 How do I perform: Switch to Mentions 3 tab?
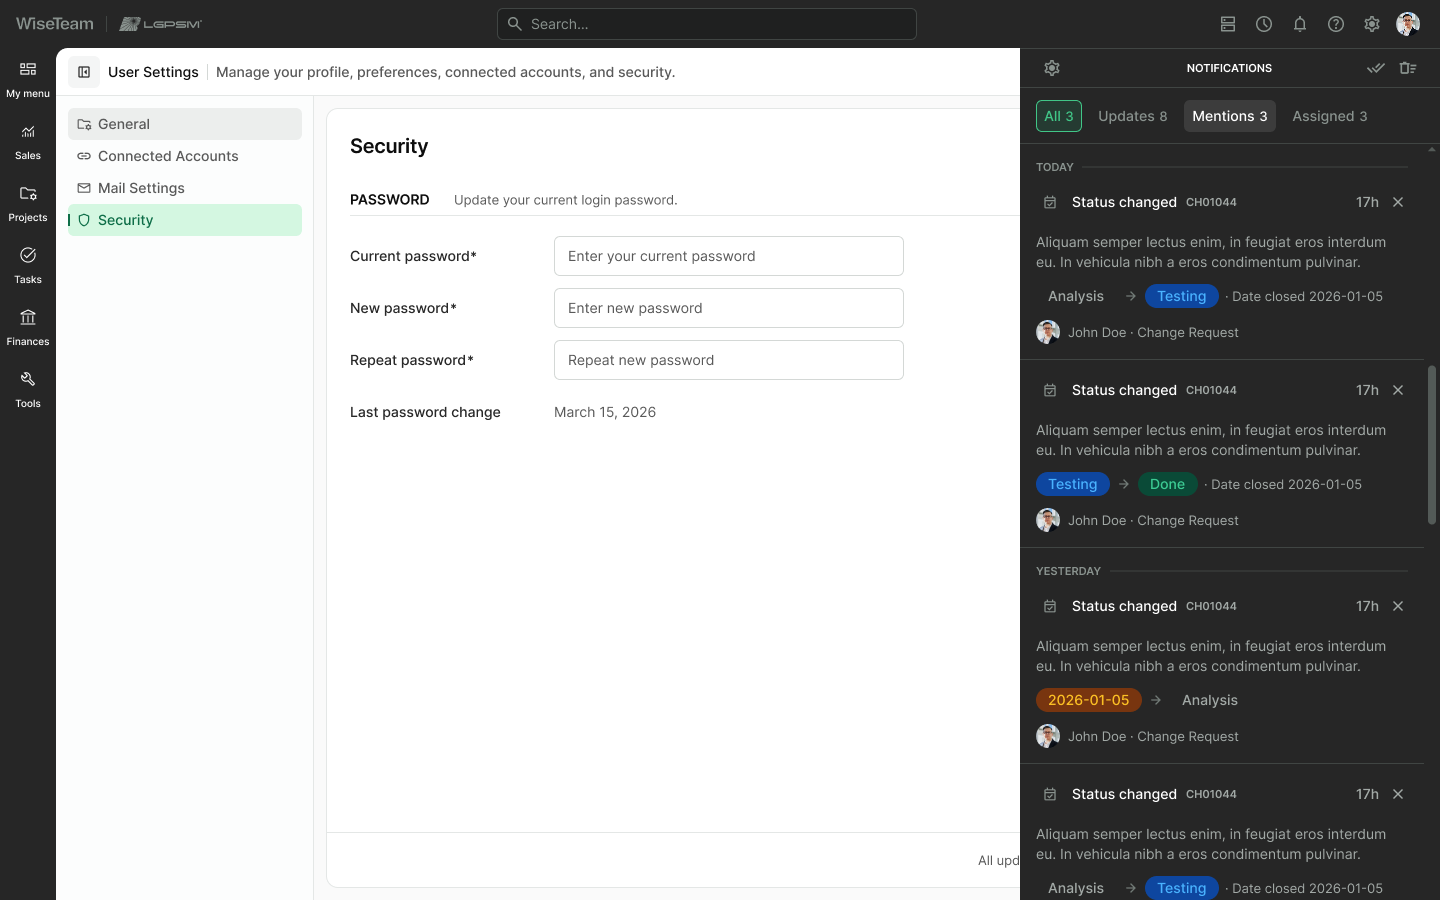pyautogui.click(x=1230, y=116)
